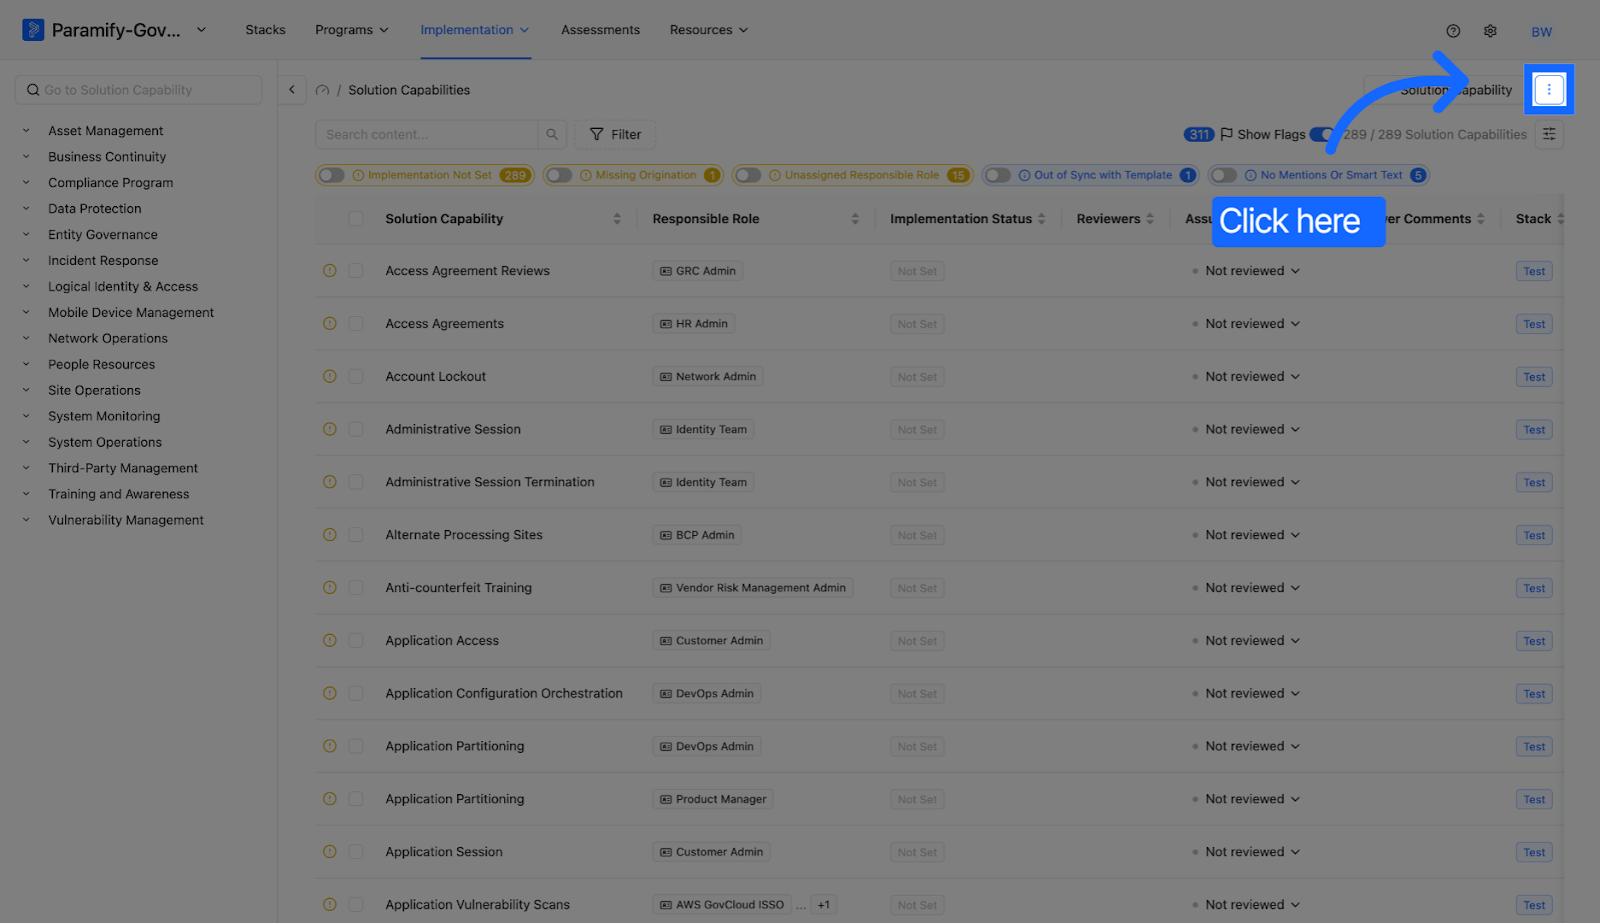Open the column settings sliders icon

(x=1549, y=134)
